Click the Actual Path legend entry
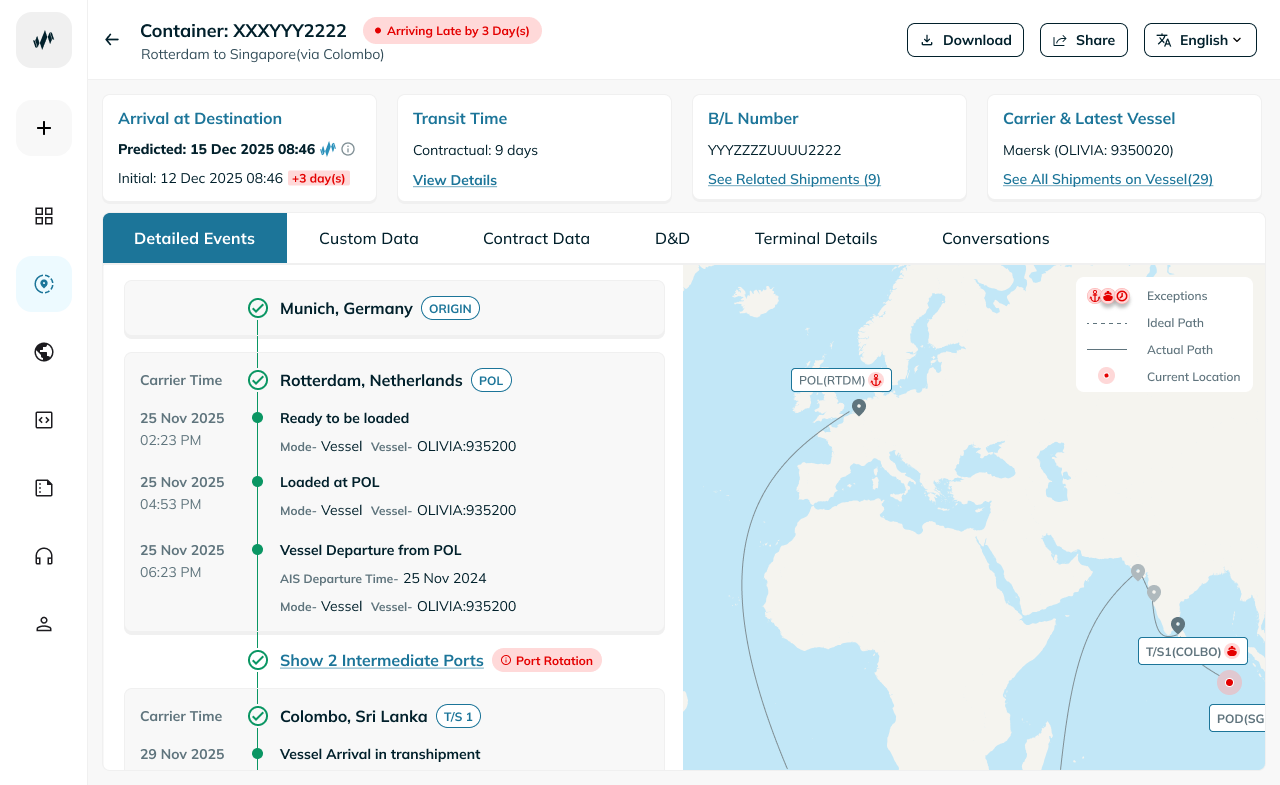1280x785 pixels. click(x=1150, y=350)
